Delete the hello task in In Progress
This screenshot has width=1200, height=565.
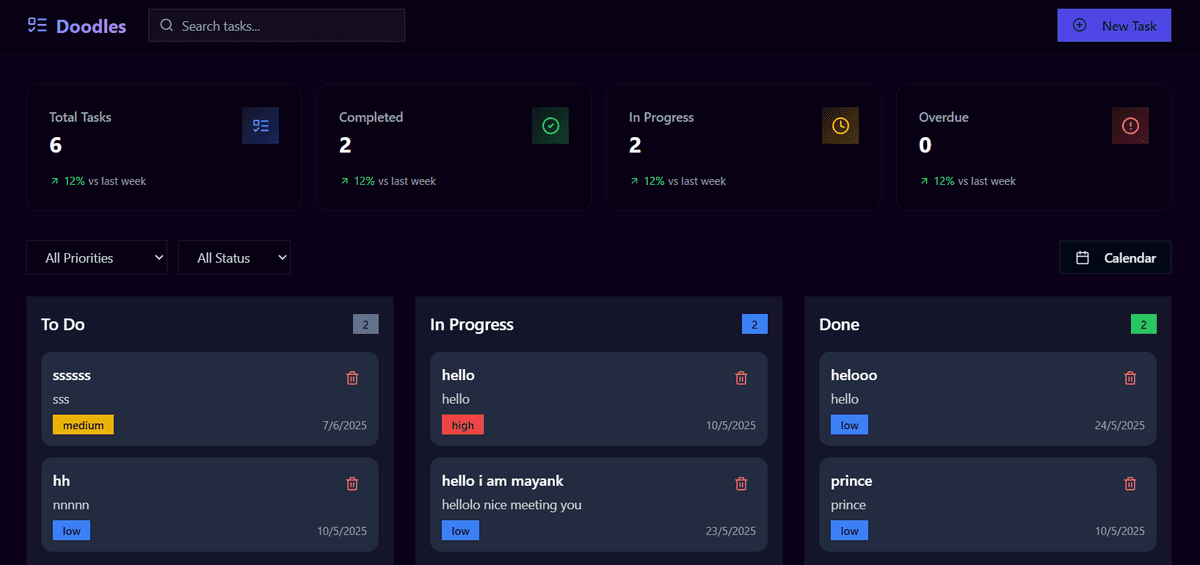click(x=741, y=378)
